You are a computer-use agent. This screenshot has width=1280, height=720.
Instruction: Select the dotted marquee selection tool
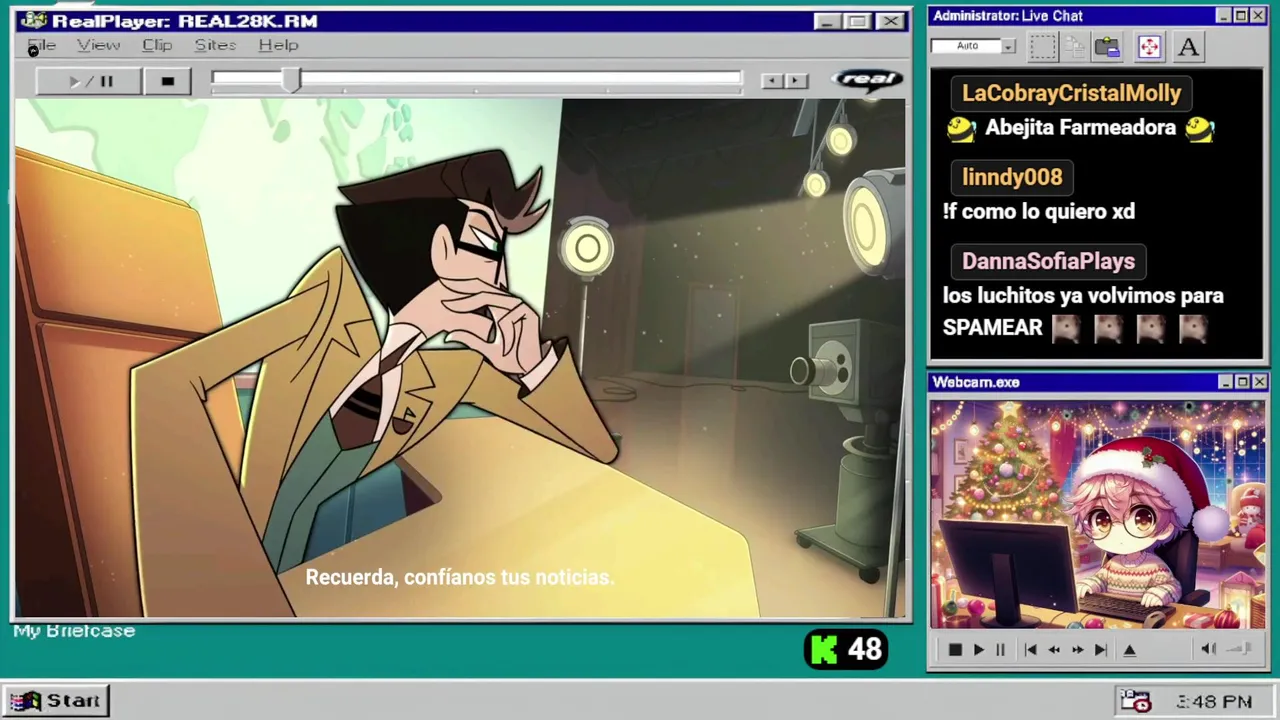click(1042, 46)
